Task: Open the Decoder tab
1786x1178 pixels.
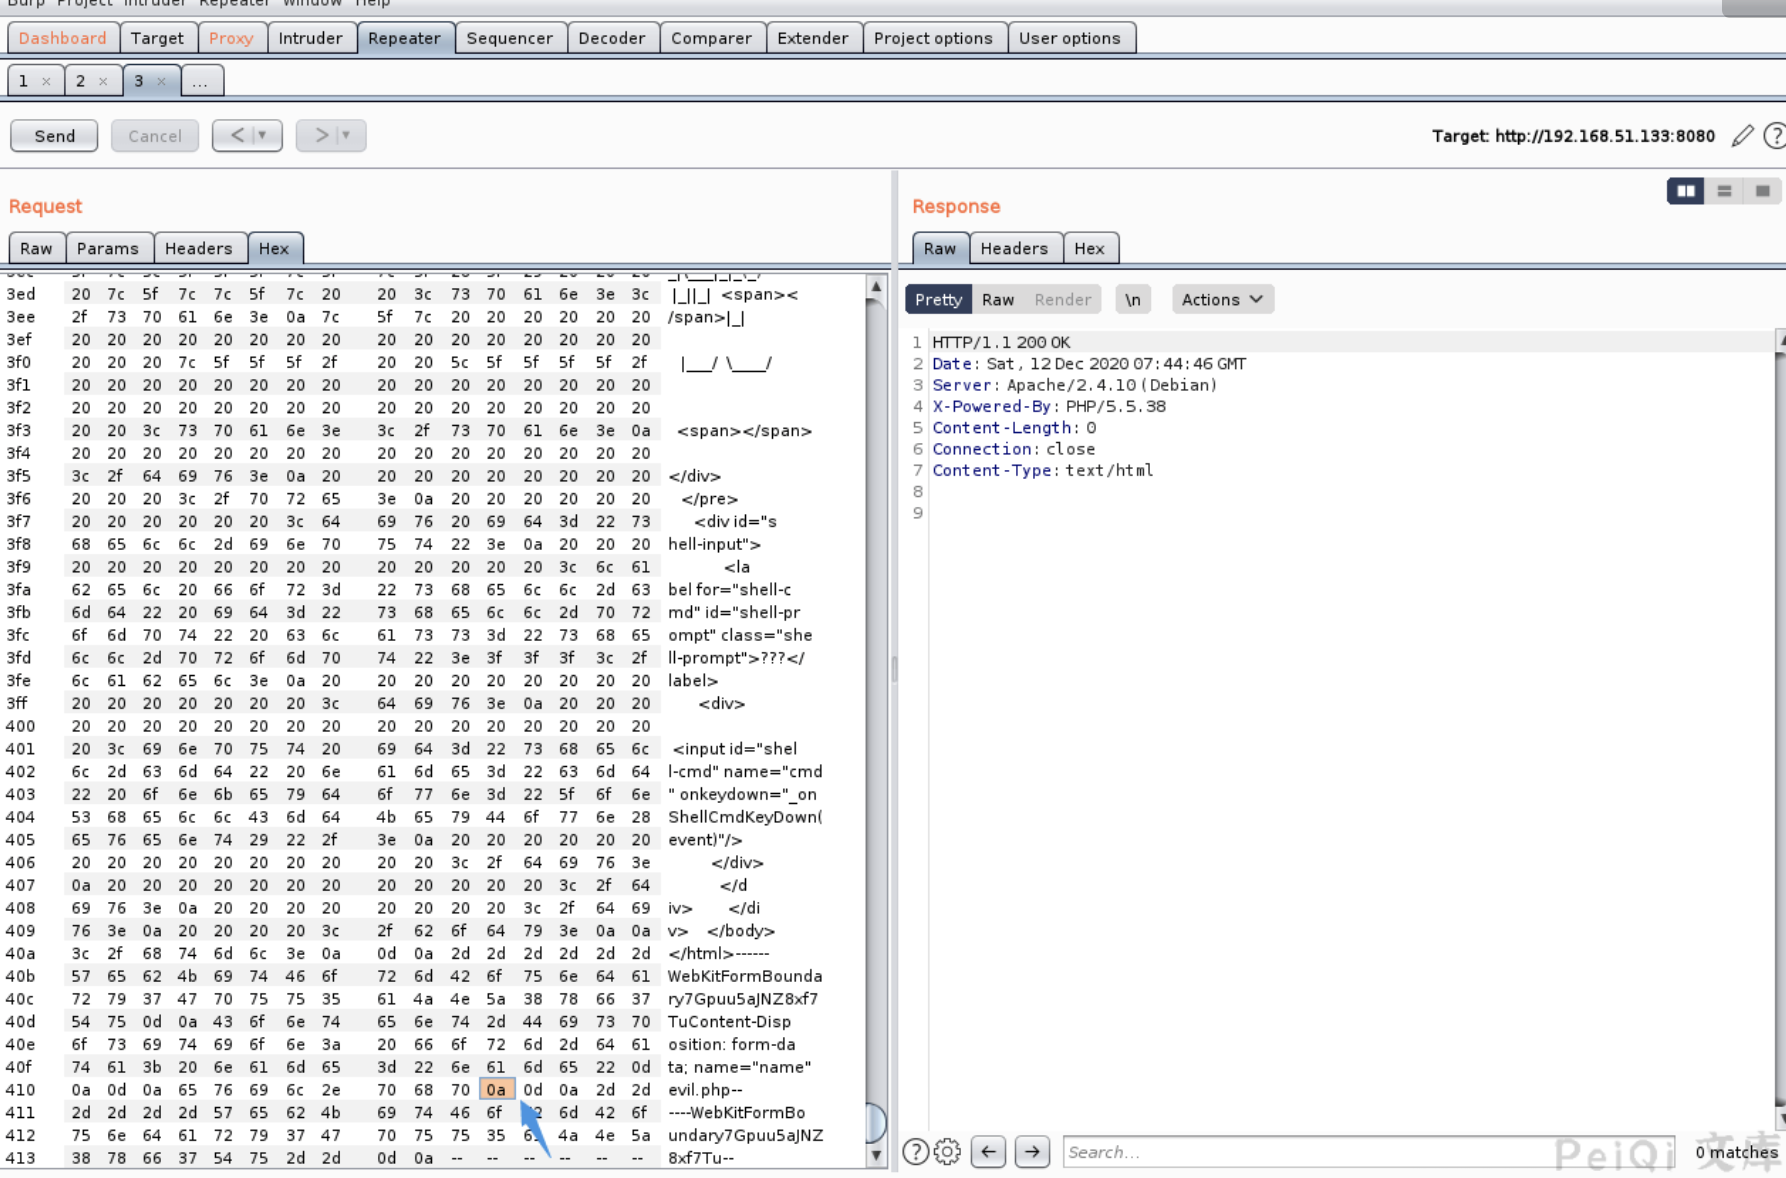Action: click(x=612, y=38)
